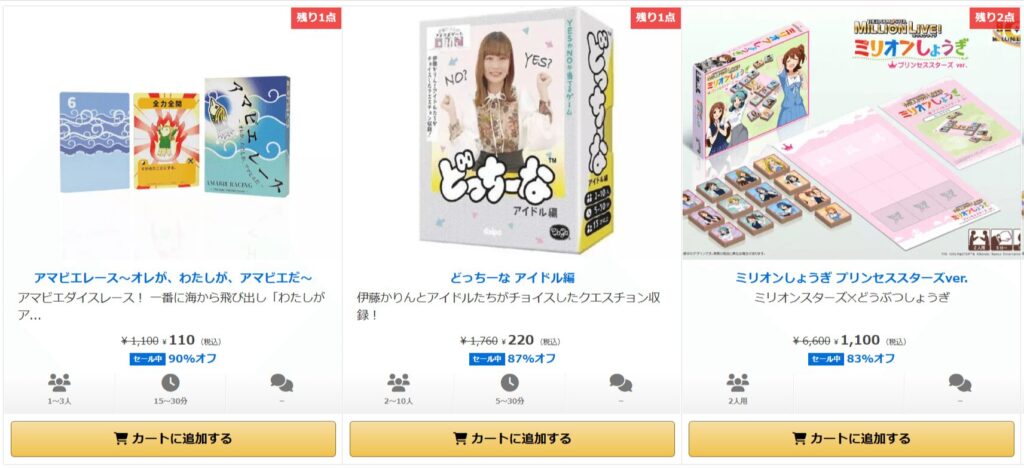Viewport: 1024px width, 468px height.
Task: Open ミリオンしょうぎ プリンセススターズver. link
Action: [x=851, y=278]
